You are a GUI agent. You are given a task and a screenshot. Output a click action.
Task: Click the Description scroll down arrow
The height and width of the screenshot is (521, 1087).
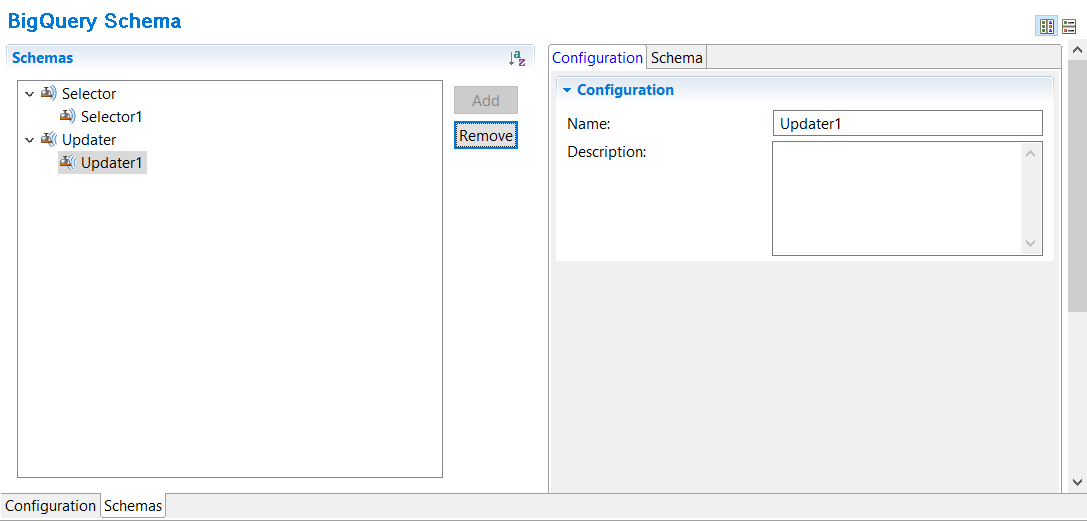pyautogui.click(x=1030, y=243)
